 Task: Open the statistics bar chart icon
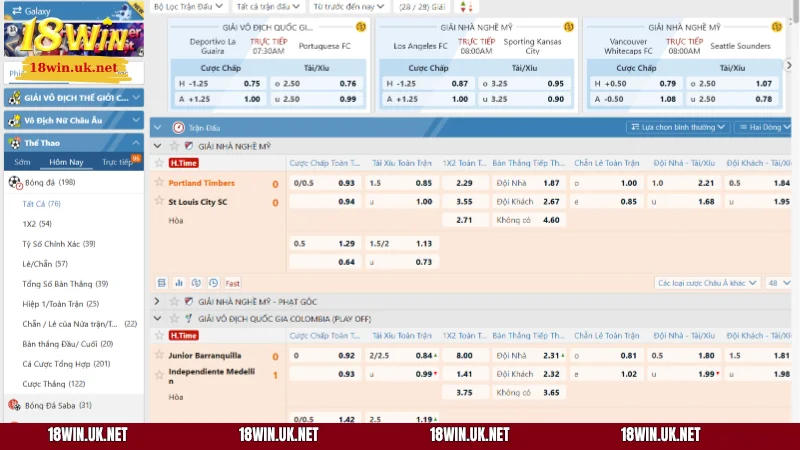coord(178,283)
